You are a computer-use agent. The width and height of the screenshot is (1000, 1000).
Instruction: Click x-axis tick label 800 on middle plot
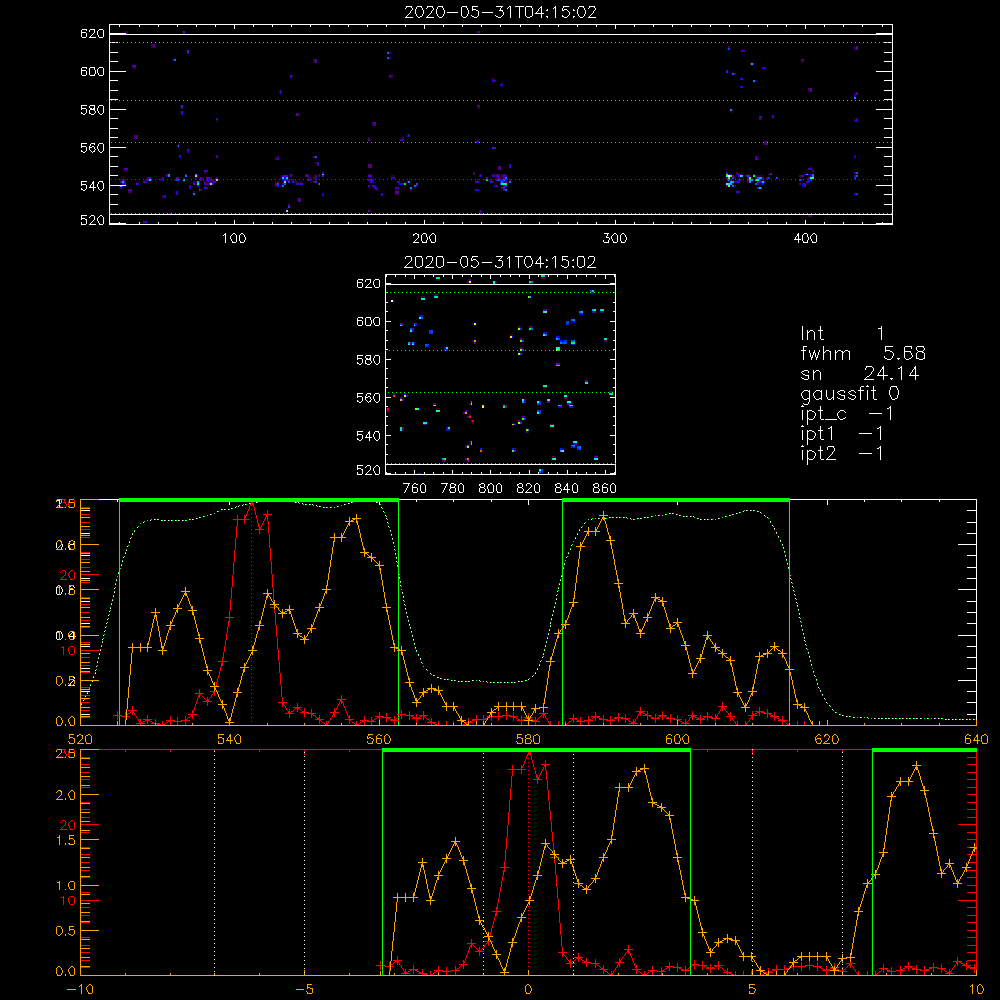point(490,489)
